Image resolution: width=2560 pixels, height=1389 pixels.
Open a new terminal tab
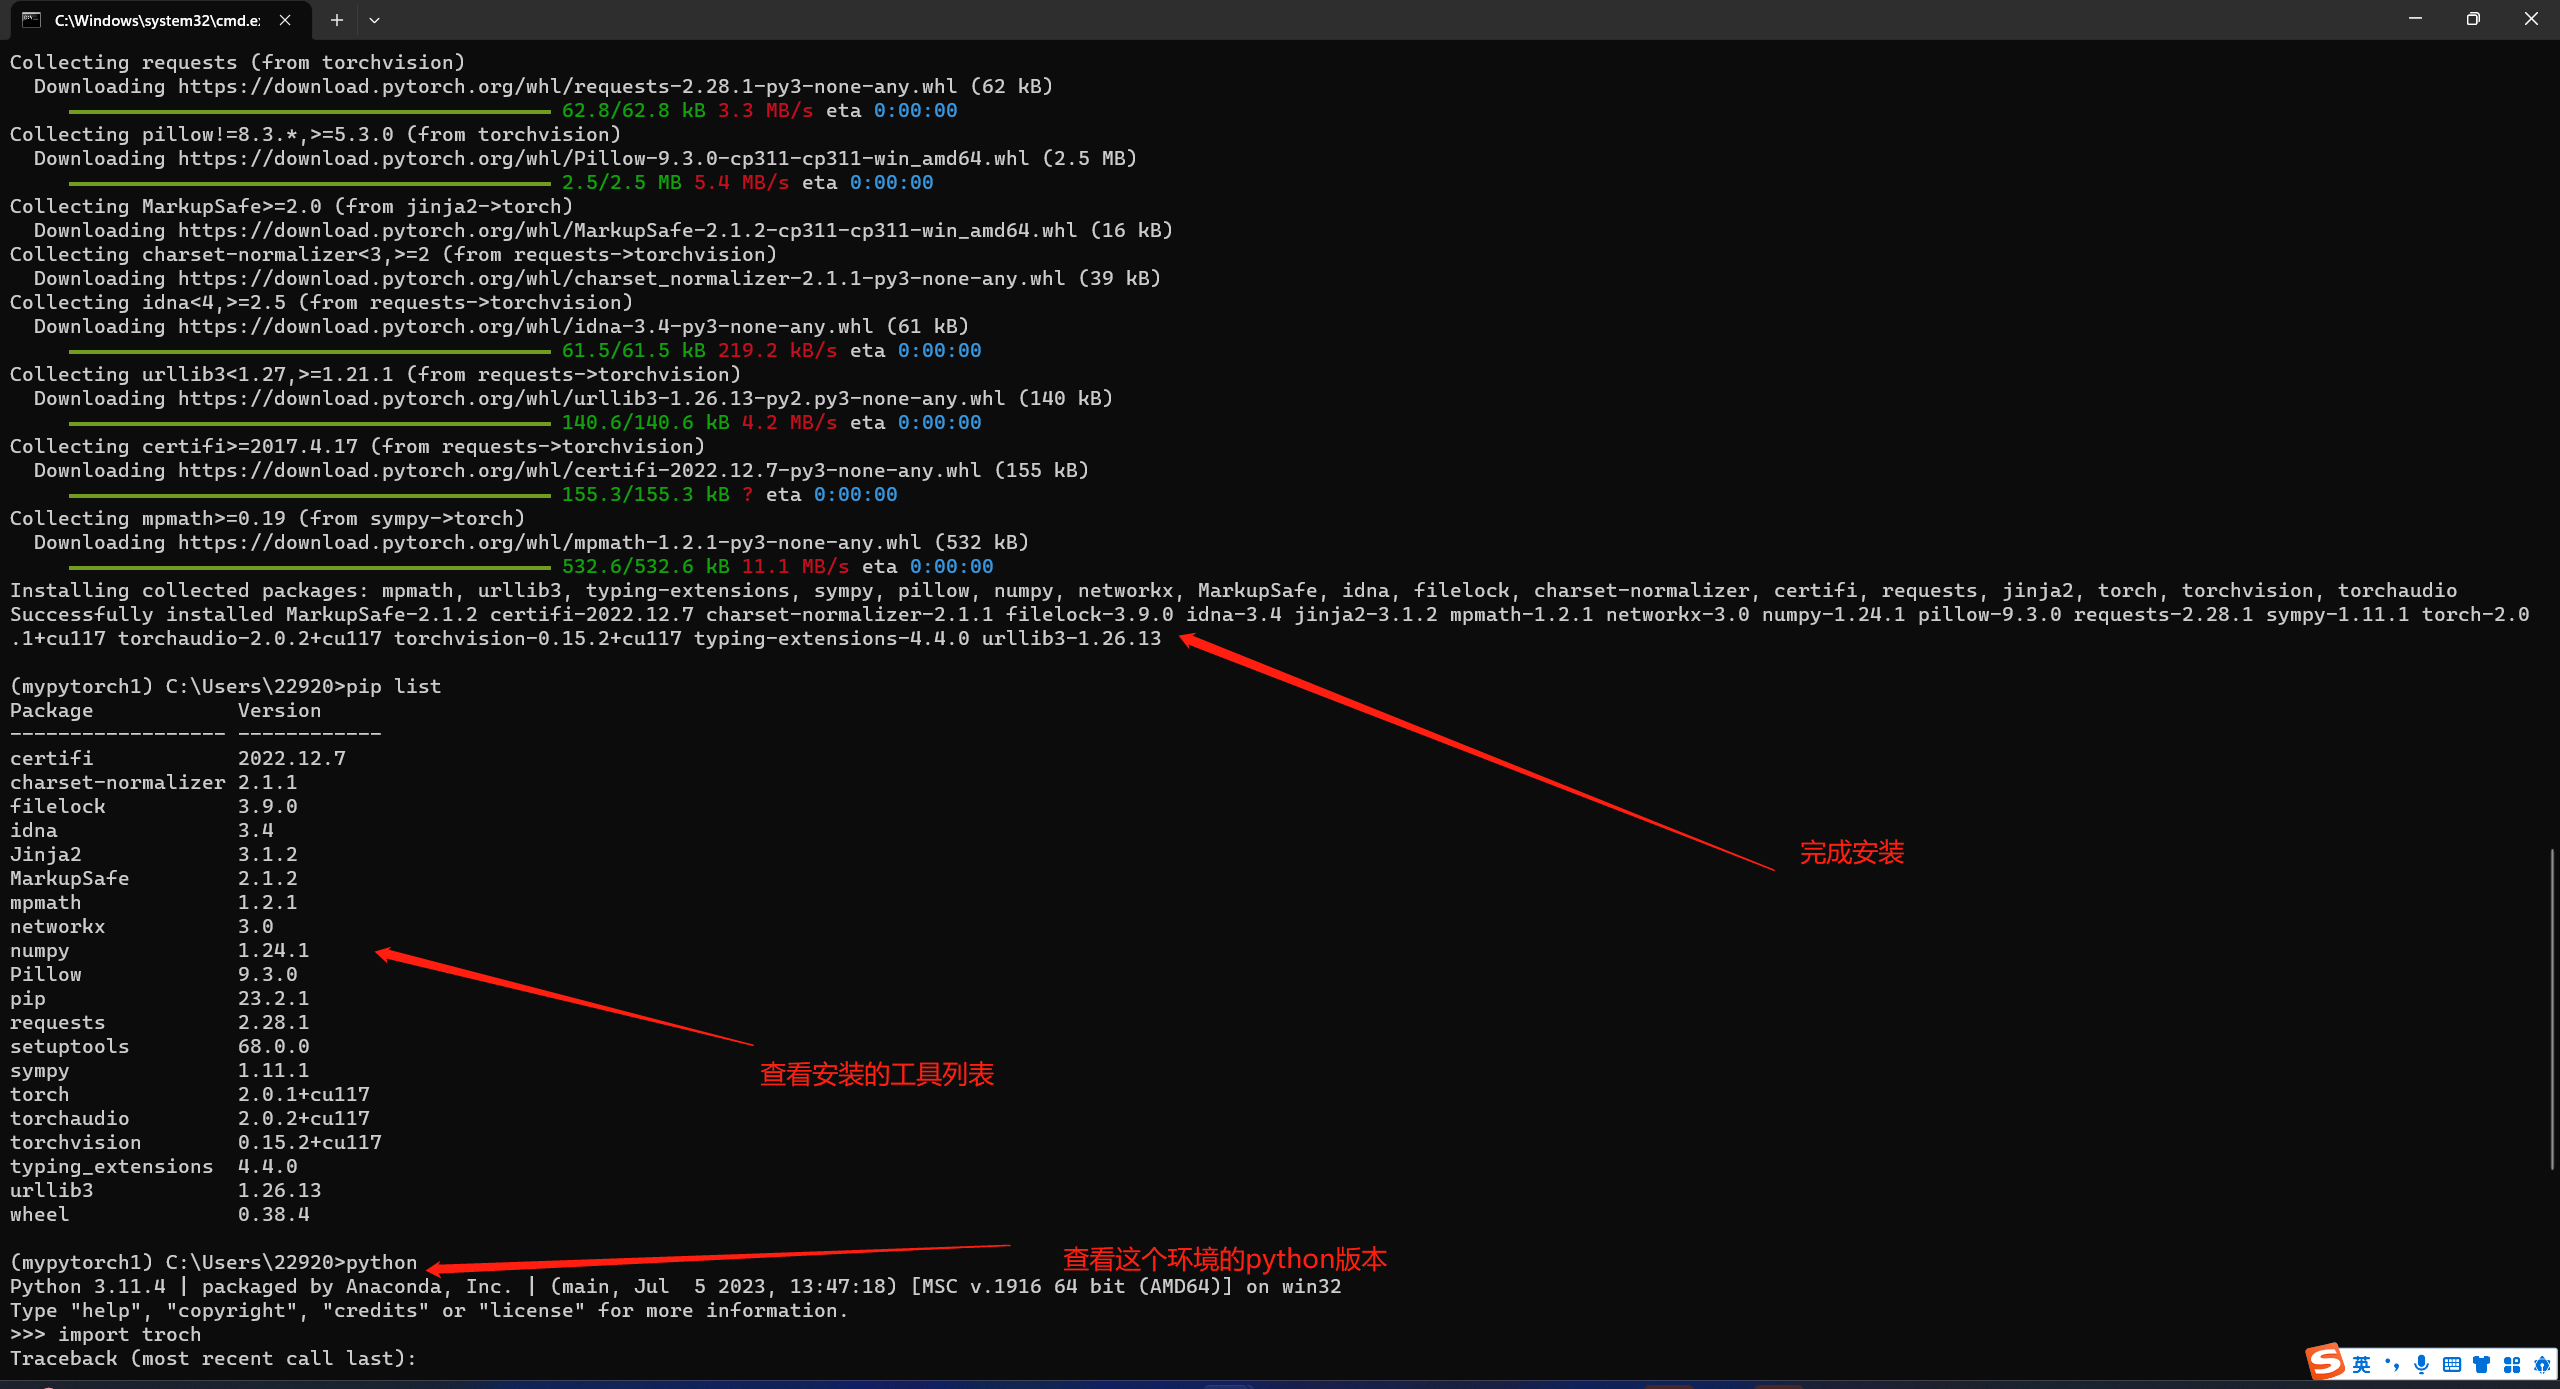337,20
